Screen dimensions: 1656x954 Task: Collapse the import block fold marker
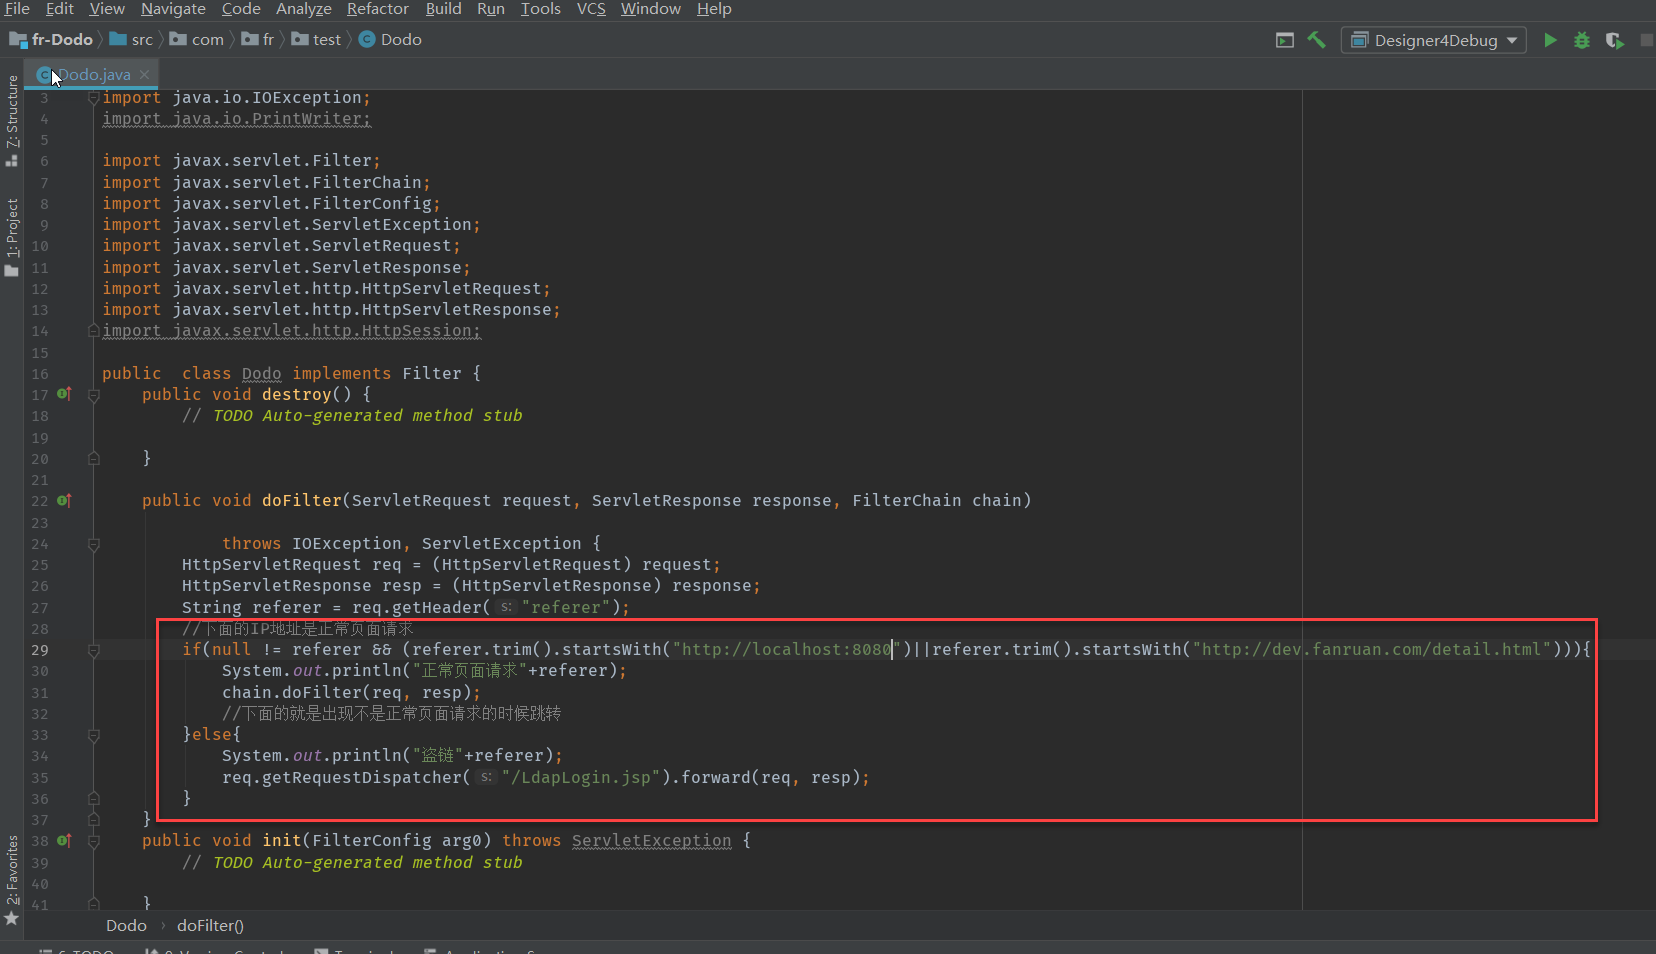(x=93, y=97)
